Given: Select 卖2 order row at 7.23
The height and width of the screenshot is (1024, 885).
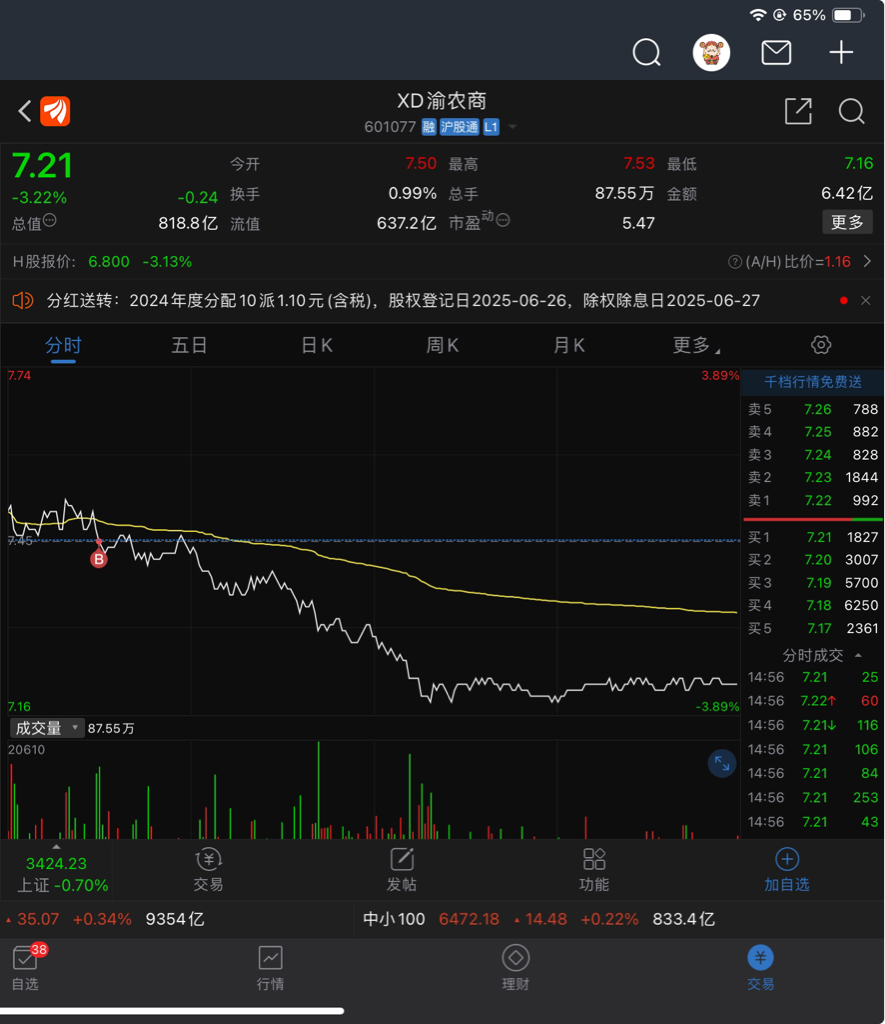Looking at the screenshot, I should 813,477.
